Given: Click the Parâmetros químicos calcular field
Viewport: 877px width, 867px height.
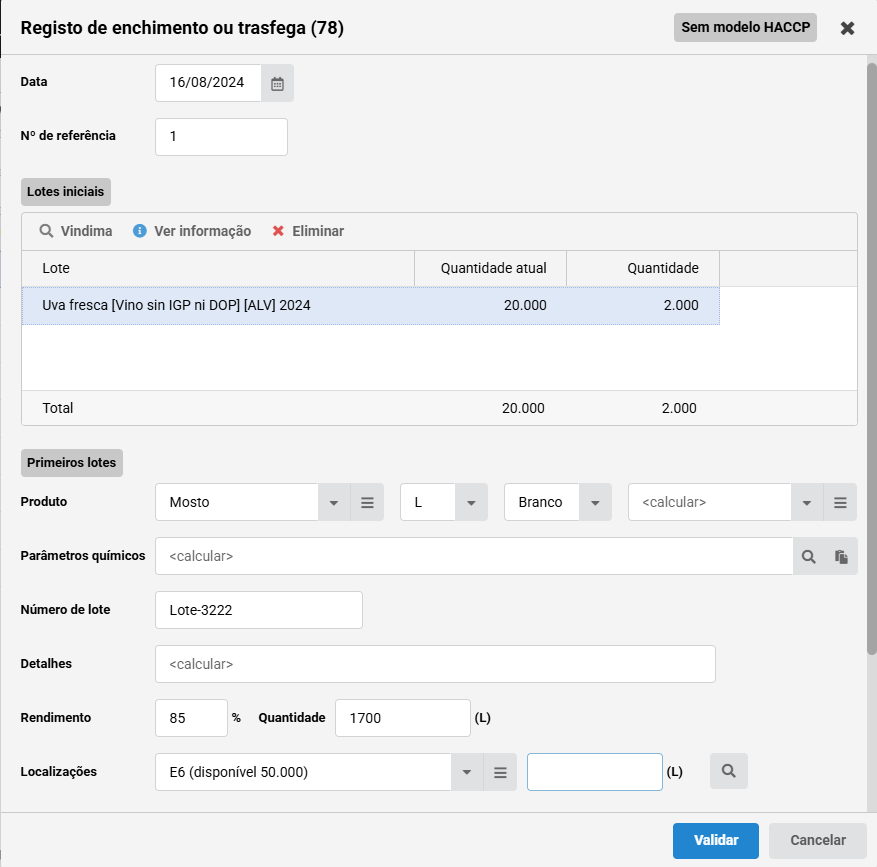Looking at the screenshot, I should click(x=474, y=557).
